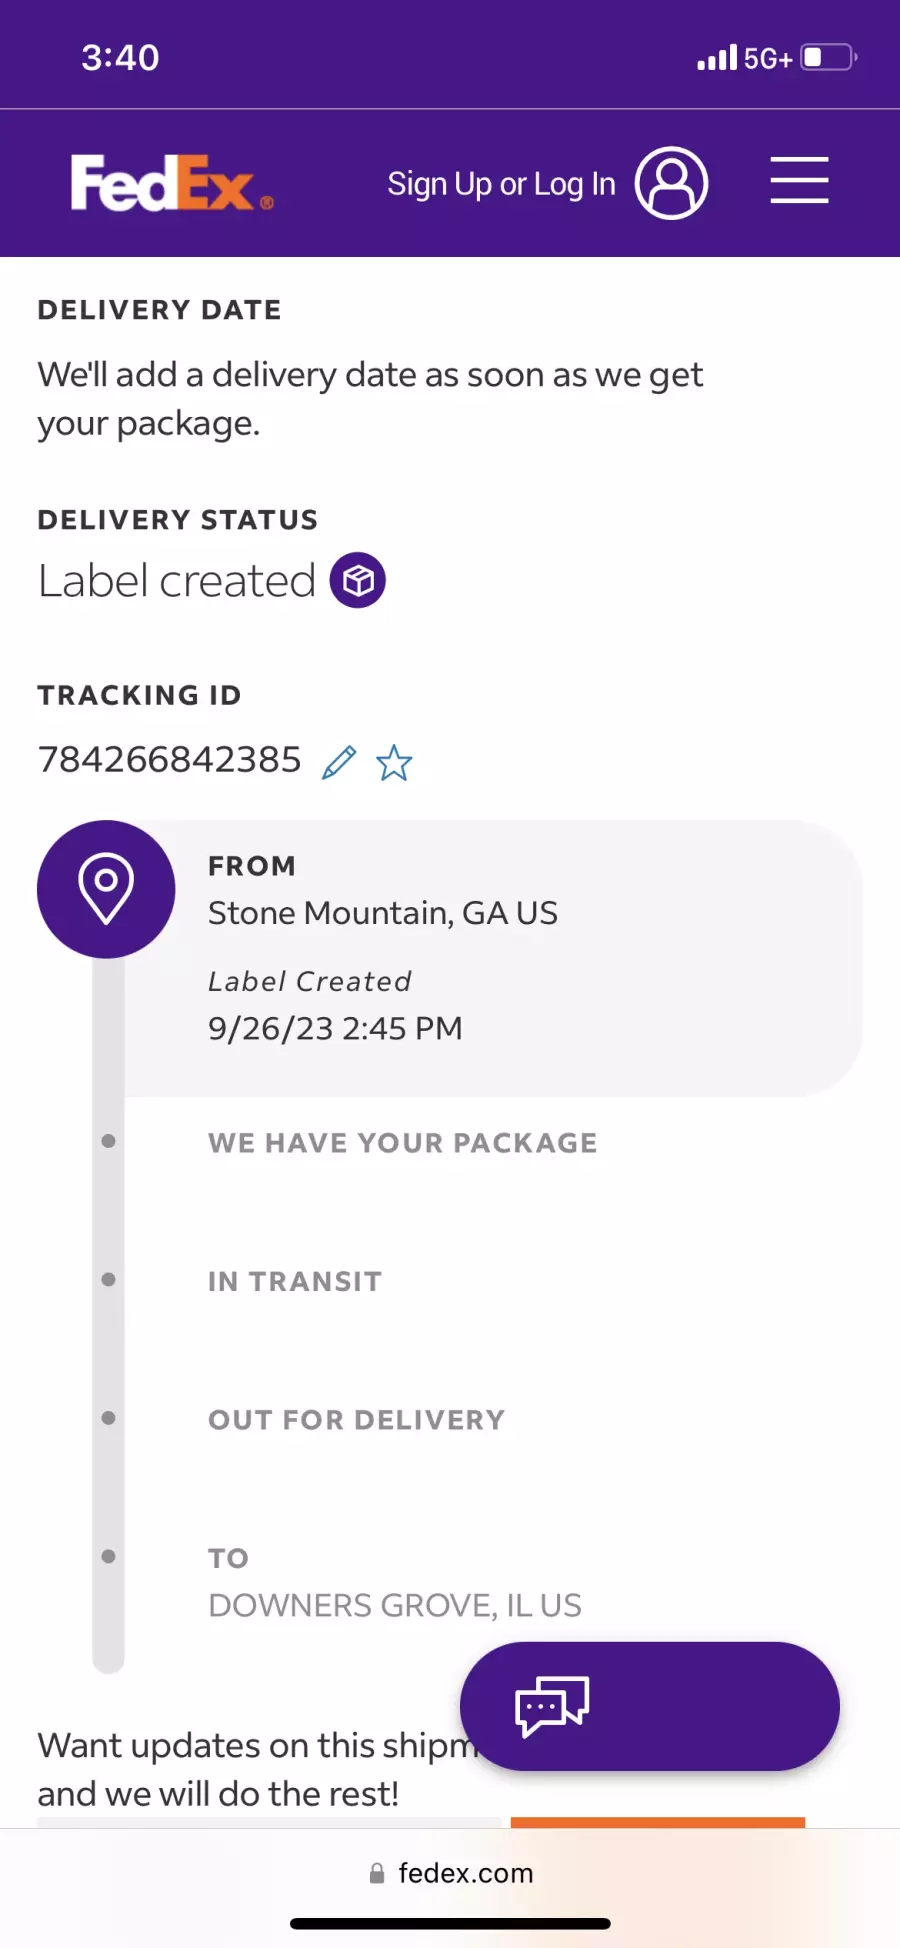Tap the battery indicator in status bar

click(829, 57)
